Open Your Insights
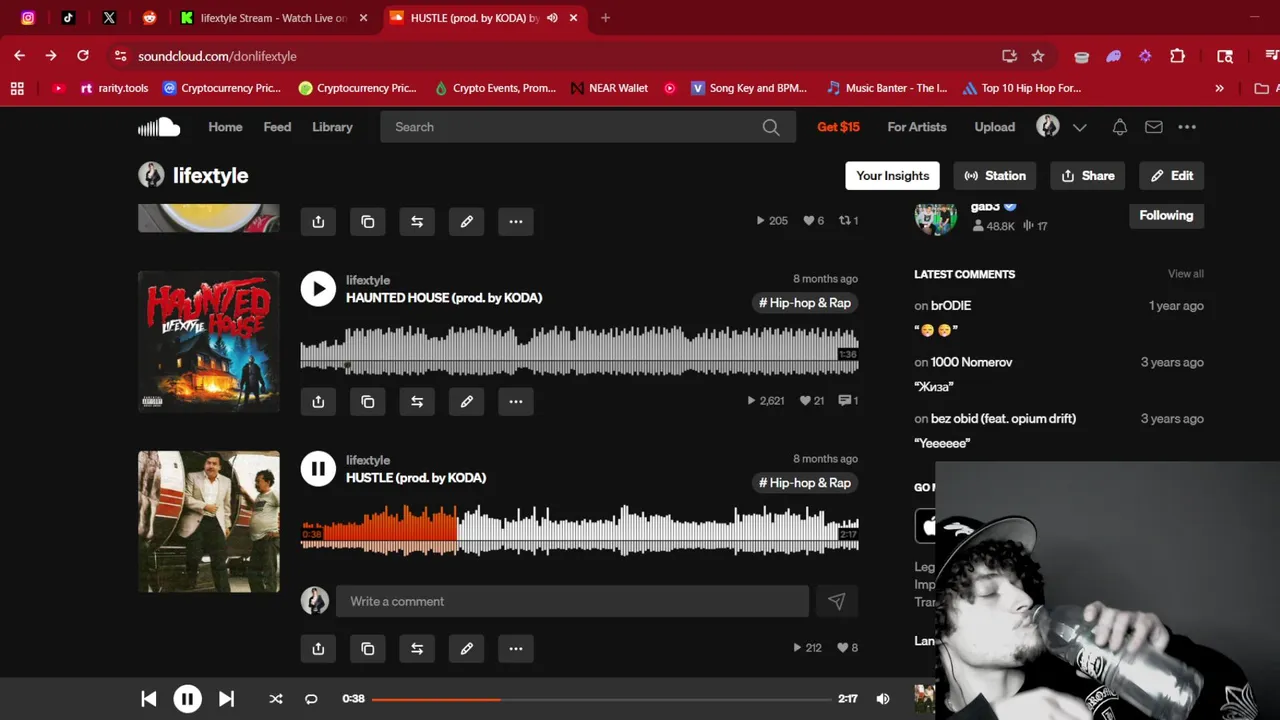 892,175
